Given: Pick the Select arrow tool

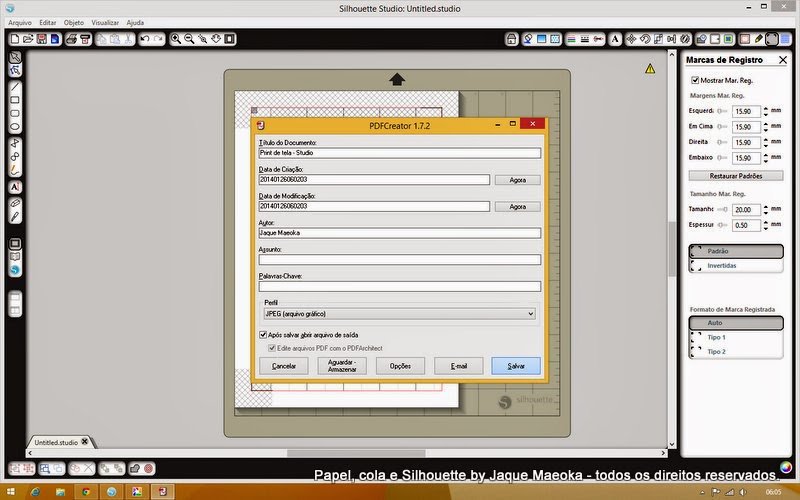Looking at the screenshot, I should 15,57.
